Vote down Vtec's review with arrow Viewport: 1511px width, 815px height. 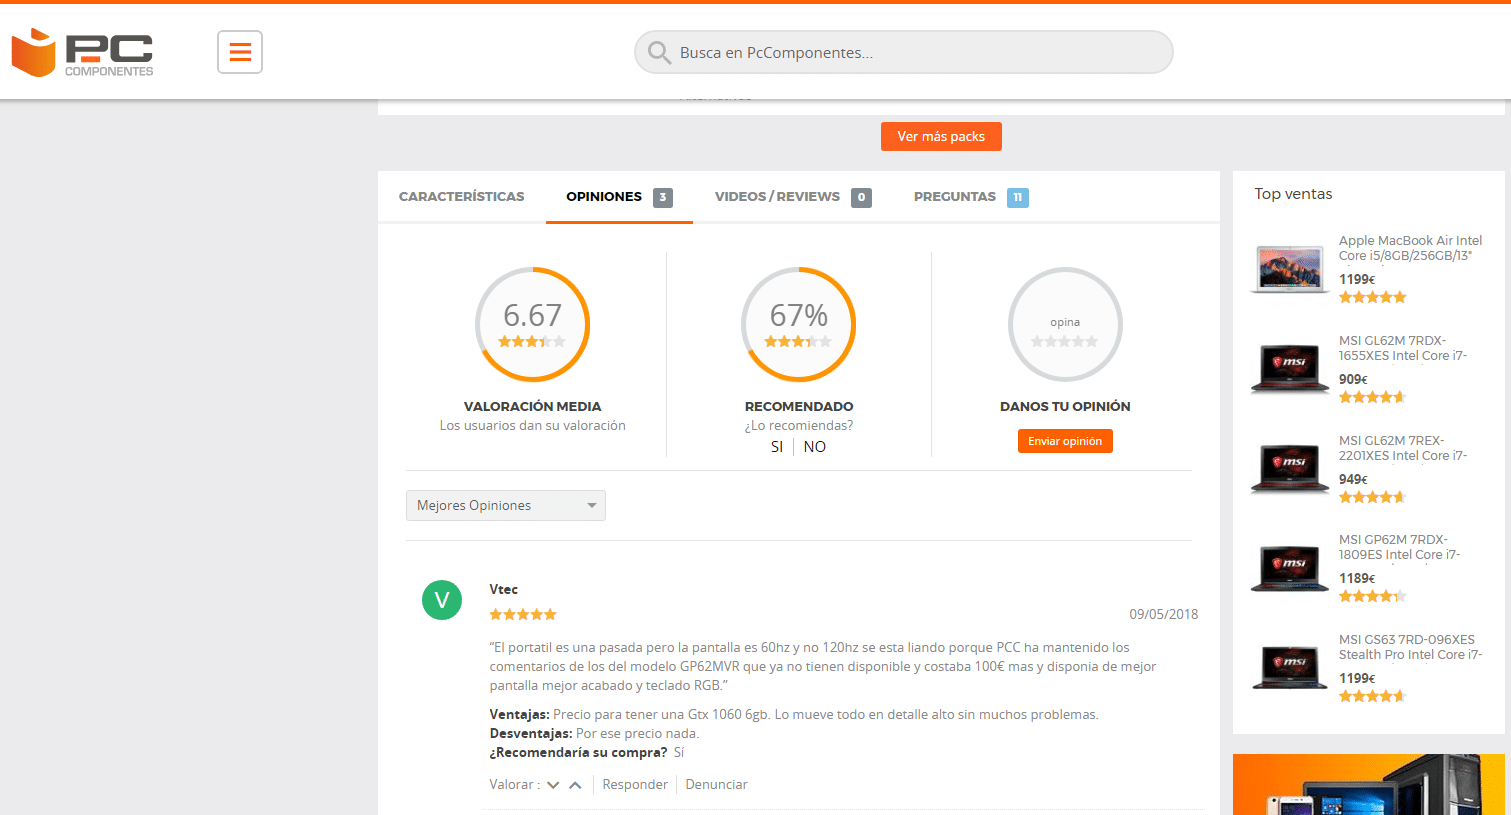coord(553,785)
